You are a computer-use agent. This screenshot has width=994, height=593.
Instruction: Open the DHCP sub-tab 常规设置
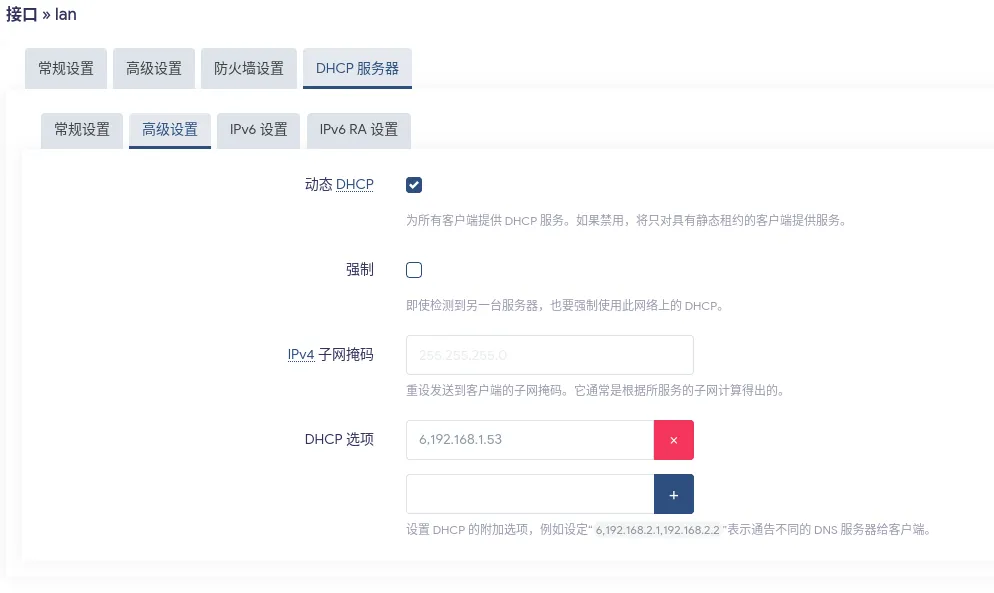tap(82, 129)
